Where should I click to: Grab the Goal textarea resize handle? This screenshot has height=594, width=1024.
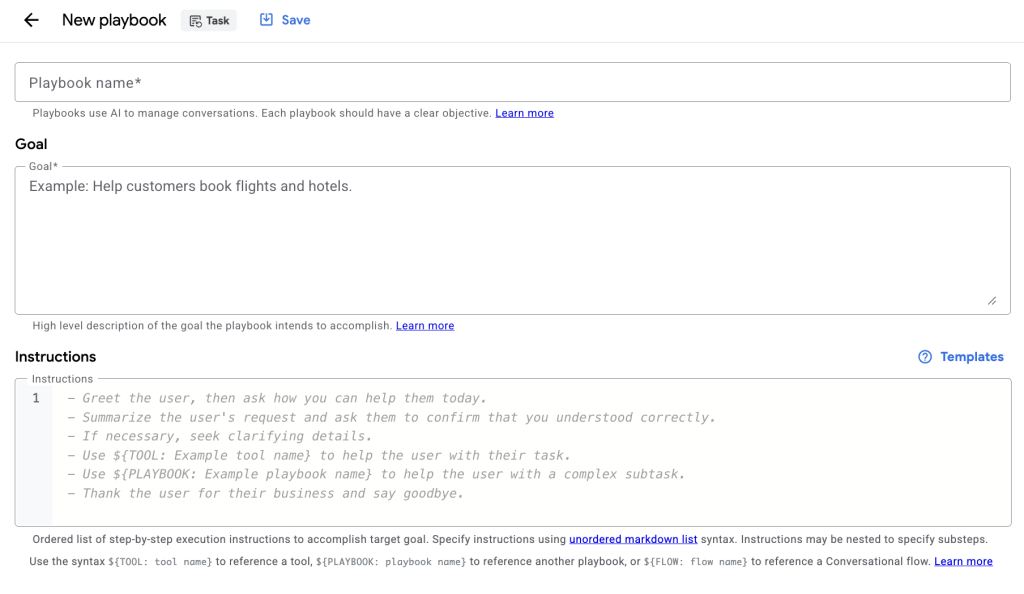[991, 300]
